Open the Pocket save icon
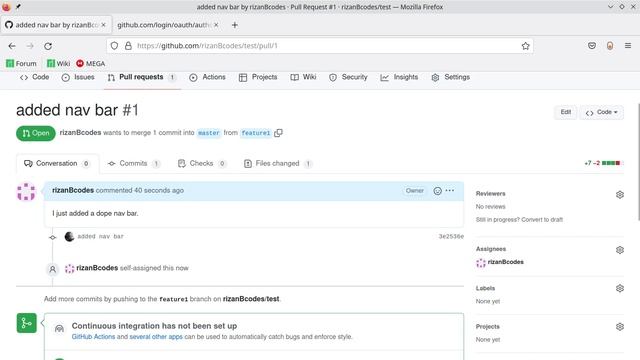This screenshot has height=360, width=640. pos(592,46)
